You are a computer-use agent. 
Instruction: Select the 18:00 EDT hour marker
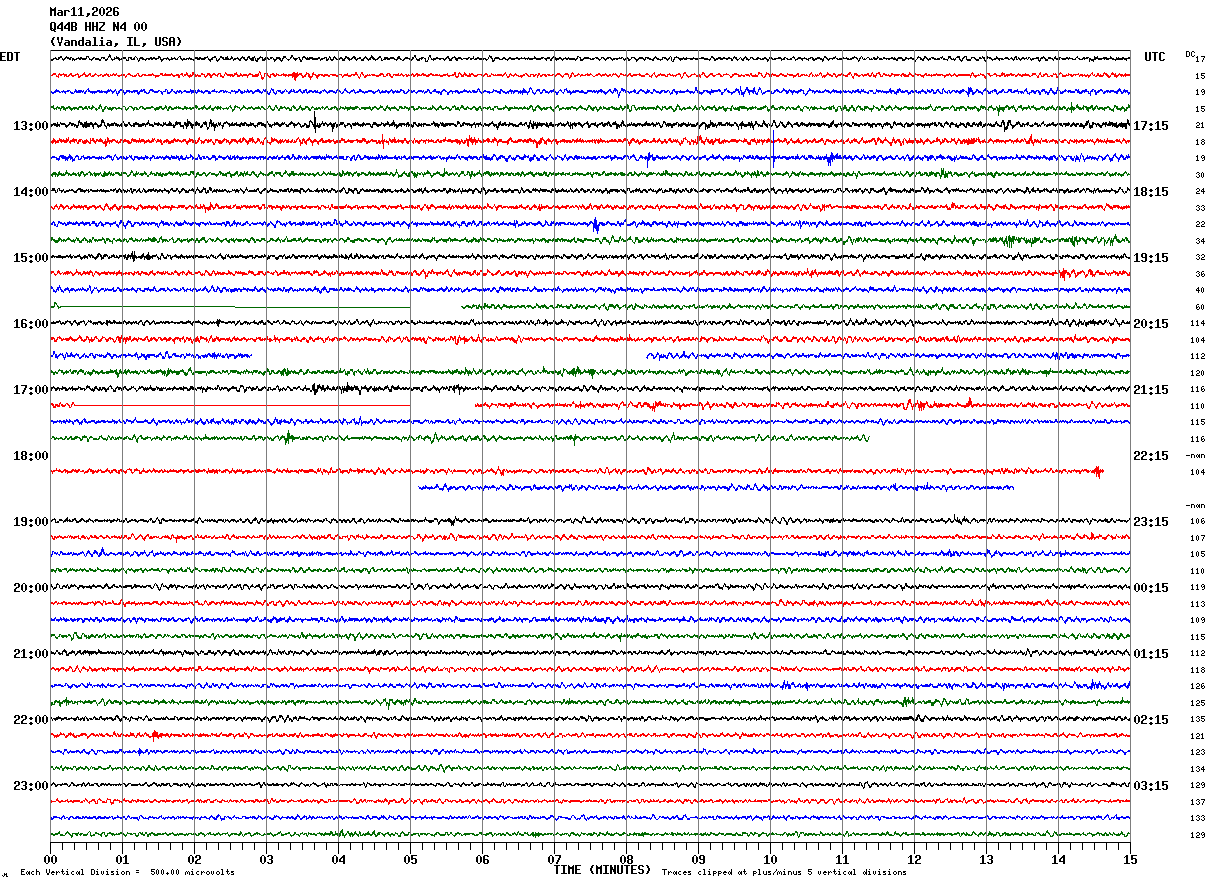[30, 456]
